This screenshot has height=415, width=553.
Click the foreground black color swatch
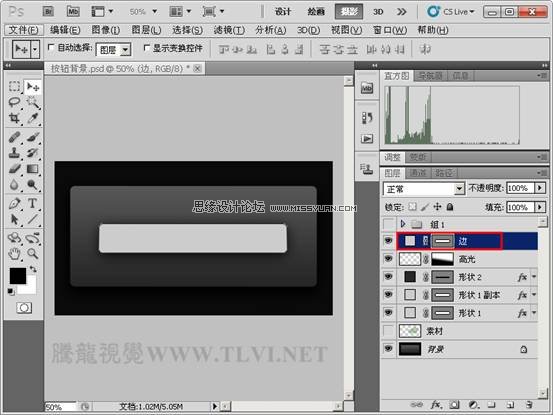click(x=17, y=275)
